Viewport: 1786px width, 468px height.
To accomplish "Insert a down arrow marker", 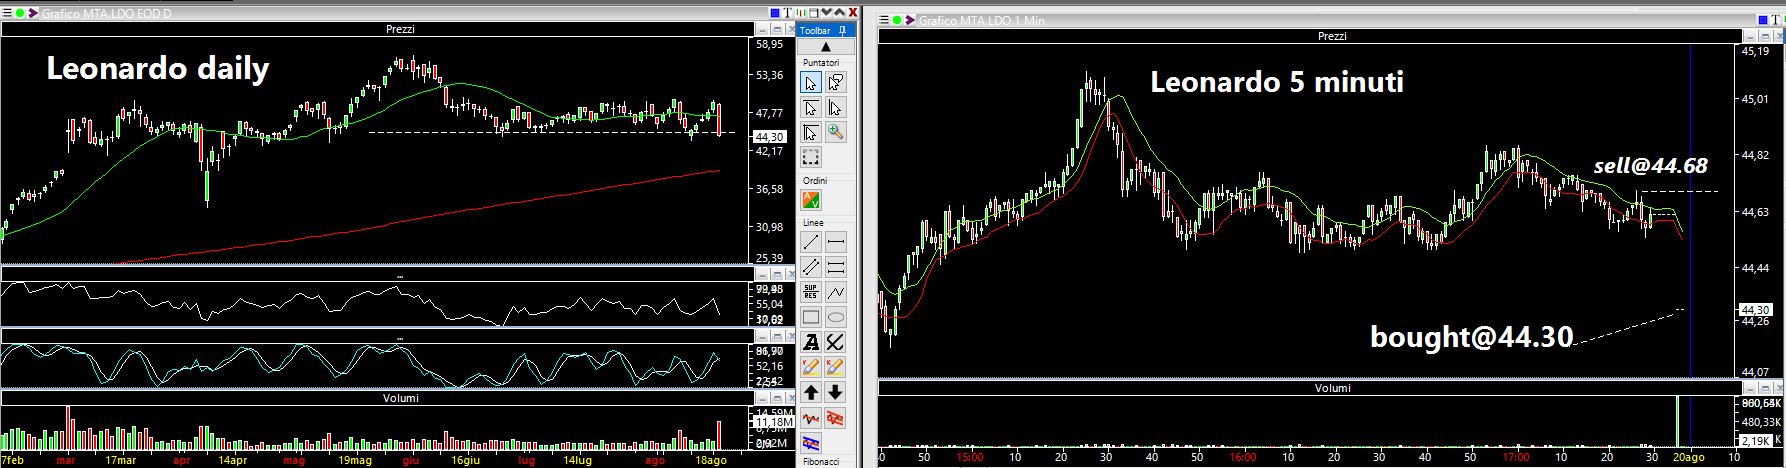I will [836, 393].
